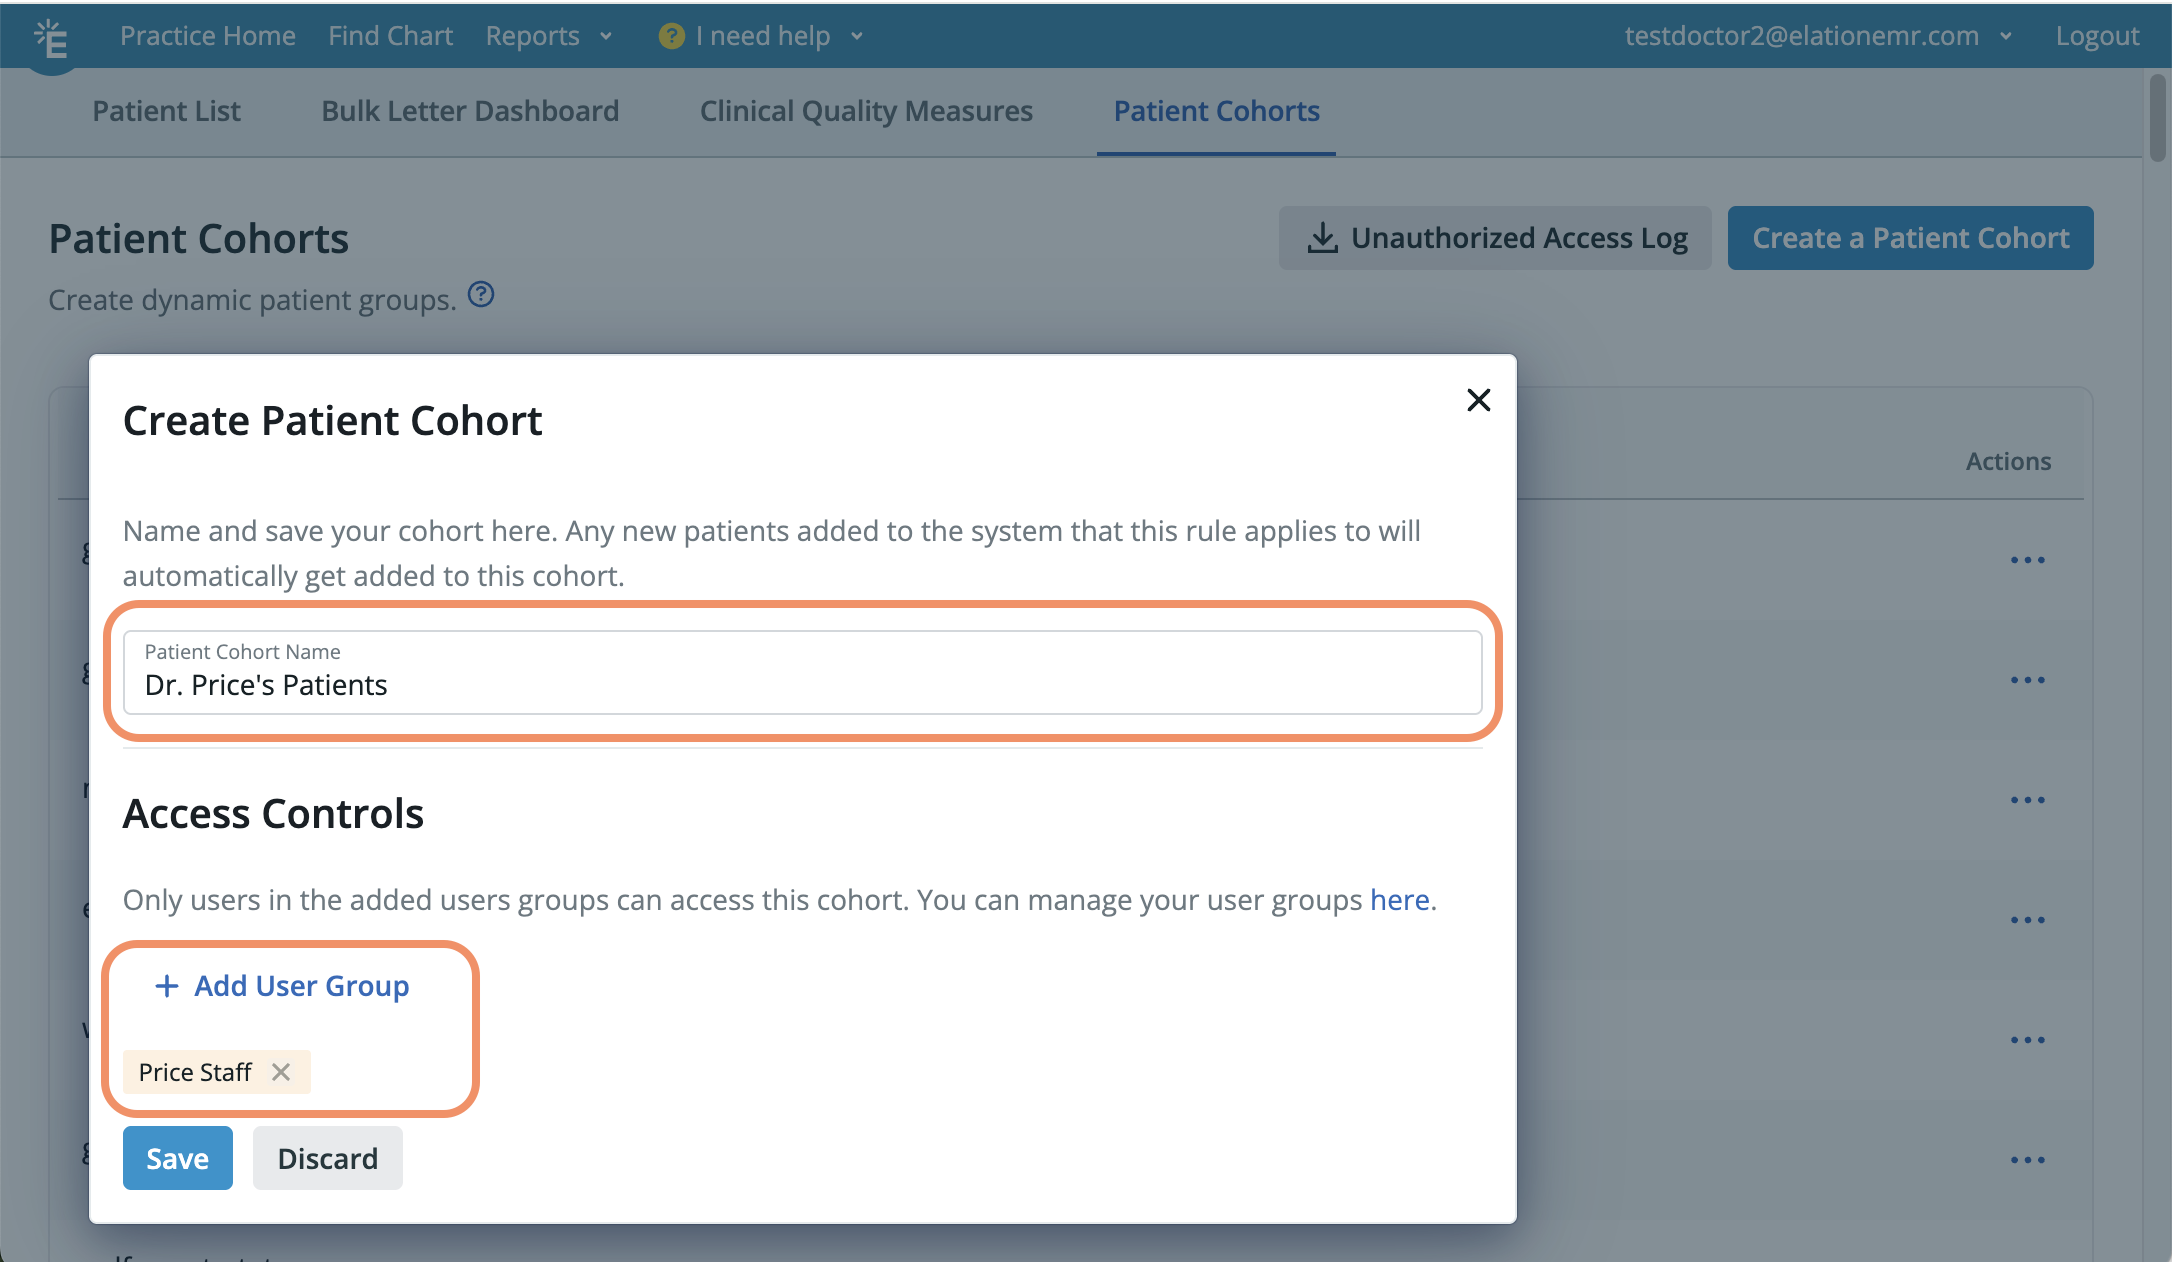
Task: Open the last row's three-dot actions menu
Action: [2027, 1160]
